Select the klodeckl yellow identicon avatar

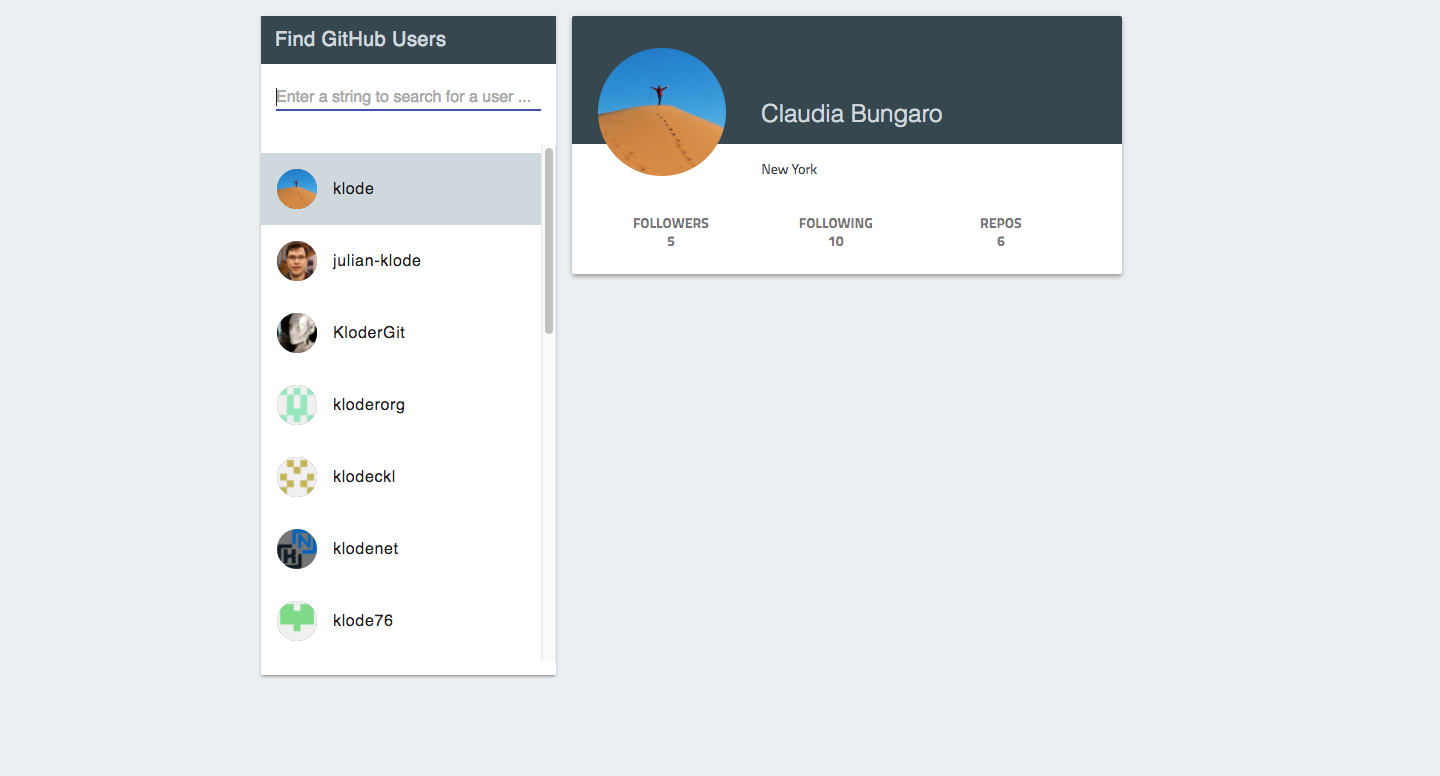click(x=297, y=477)
